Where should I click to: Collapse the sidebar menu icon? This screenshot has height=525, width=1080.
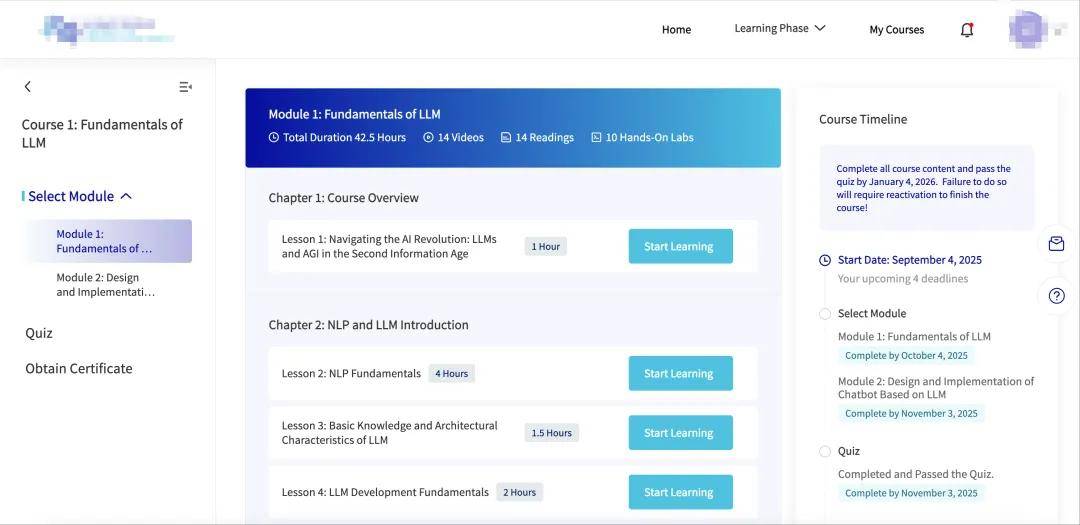click(x=185, y=87)
